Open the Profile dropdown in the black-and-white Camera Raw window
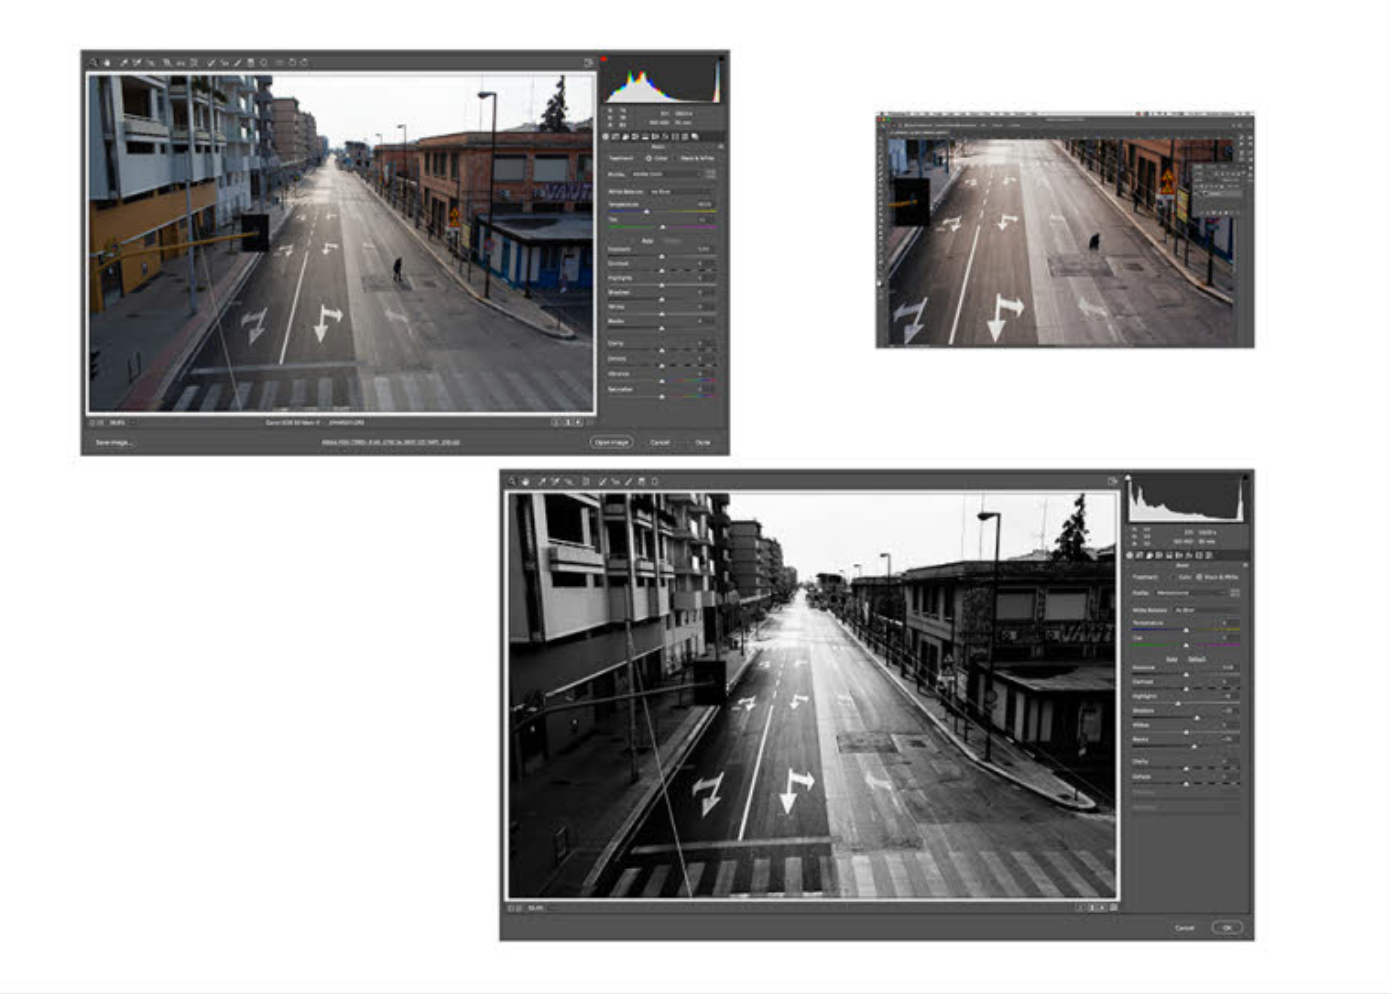The width and height of the screenshot is (1391, 994). [x=1192, y=593]
